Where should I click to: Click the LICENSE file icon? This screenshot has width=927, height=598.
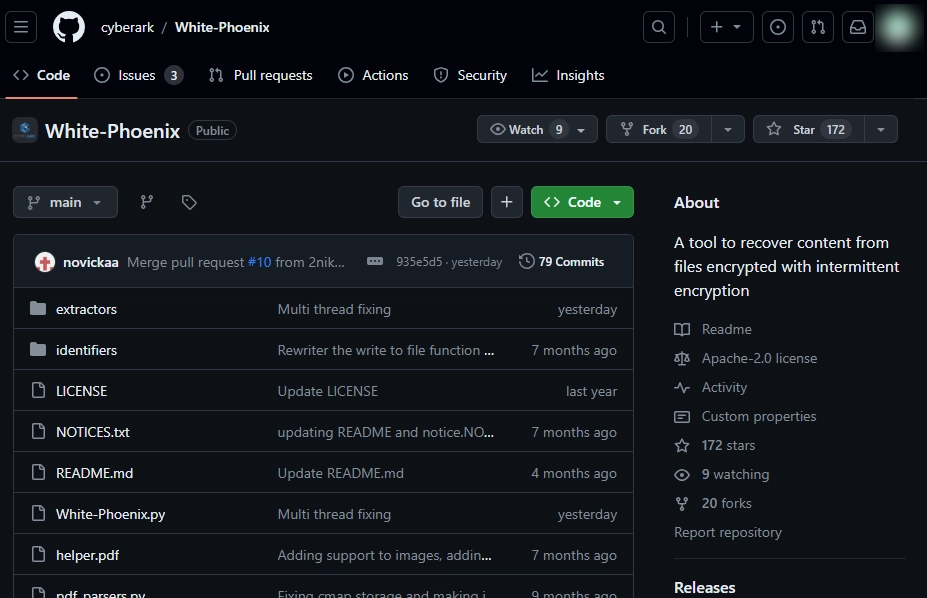[38, 390]
